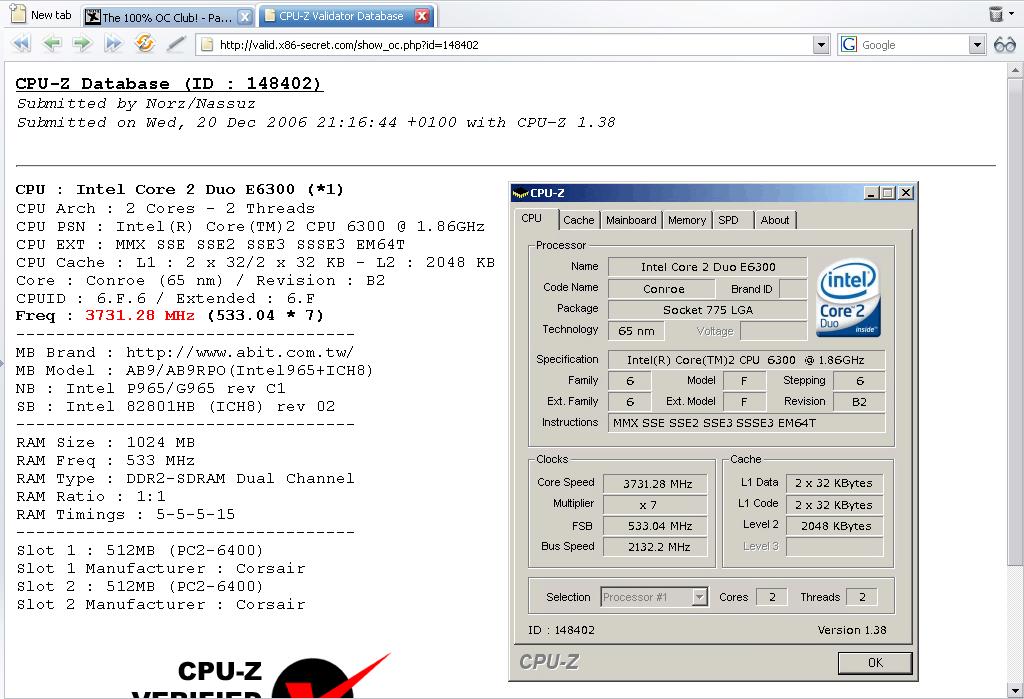The image size is (1024, 699).
Task: Go back with the green Back arrow
Action: [52, 44]
